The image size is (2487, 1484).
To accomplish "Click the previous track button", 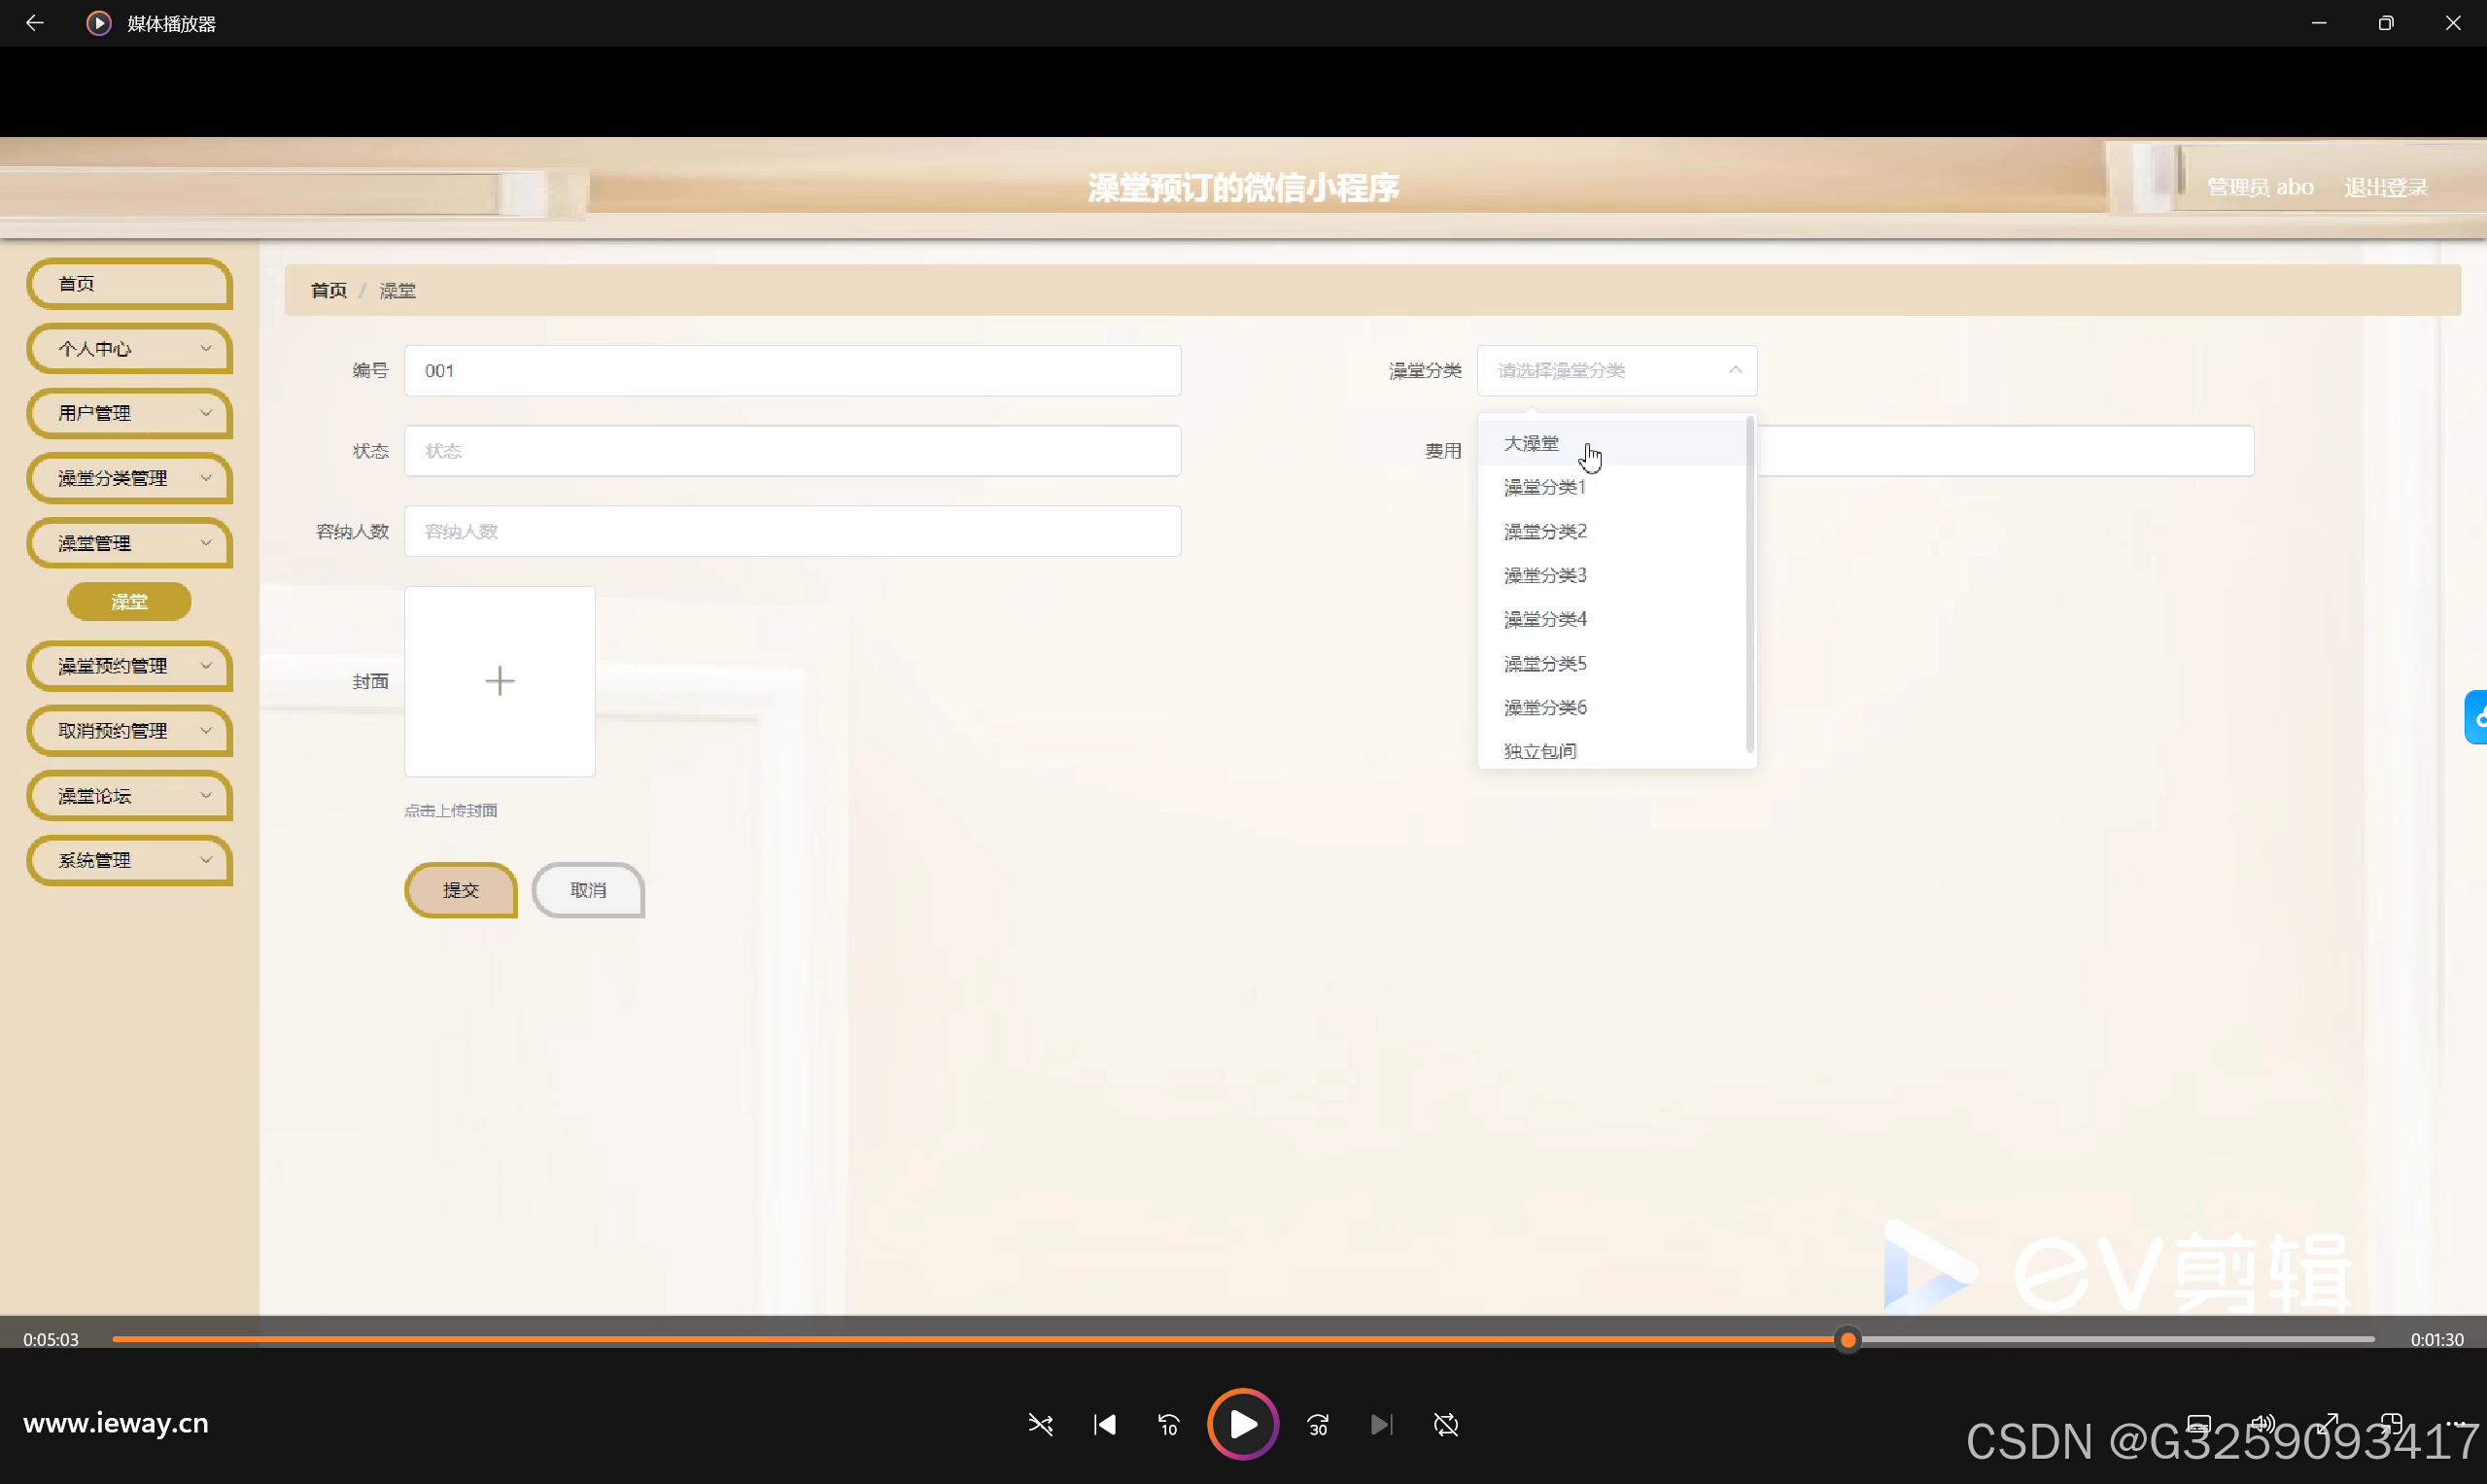I will 1104,1424.
